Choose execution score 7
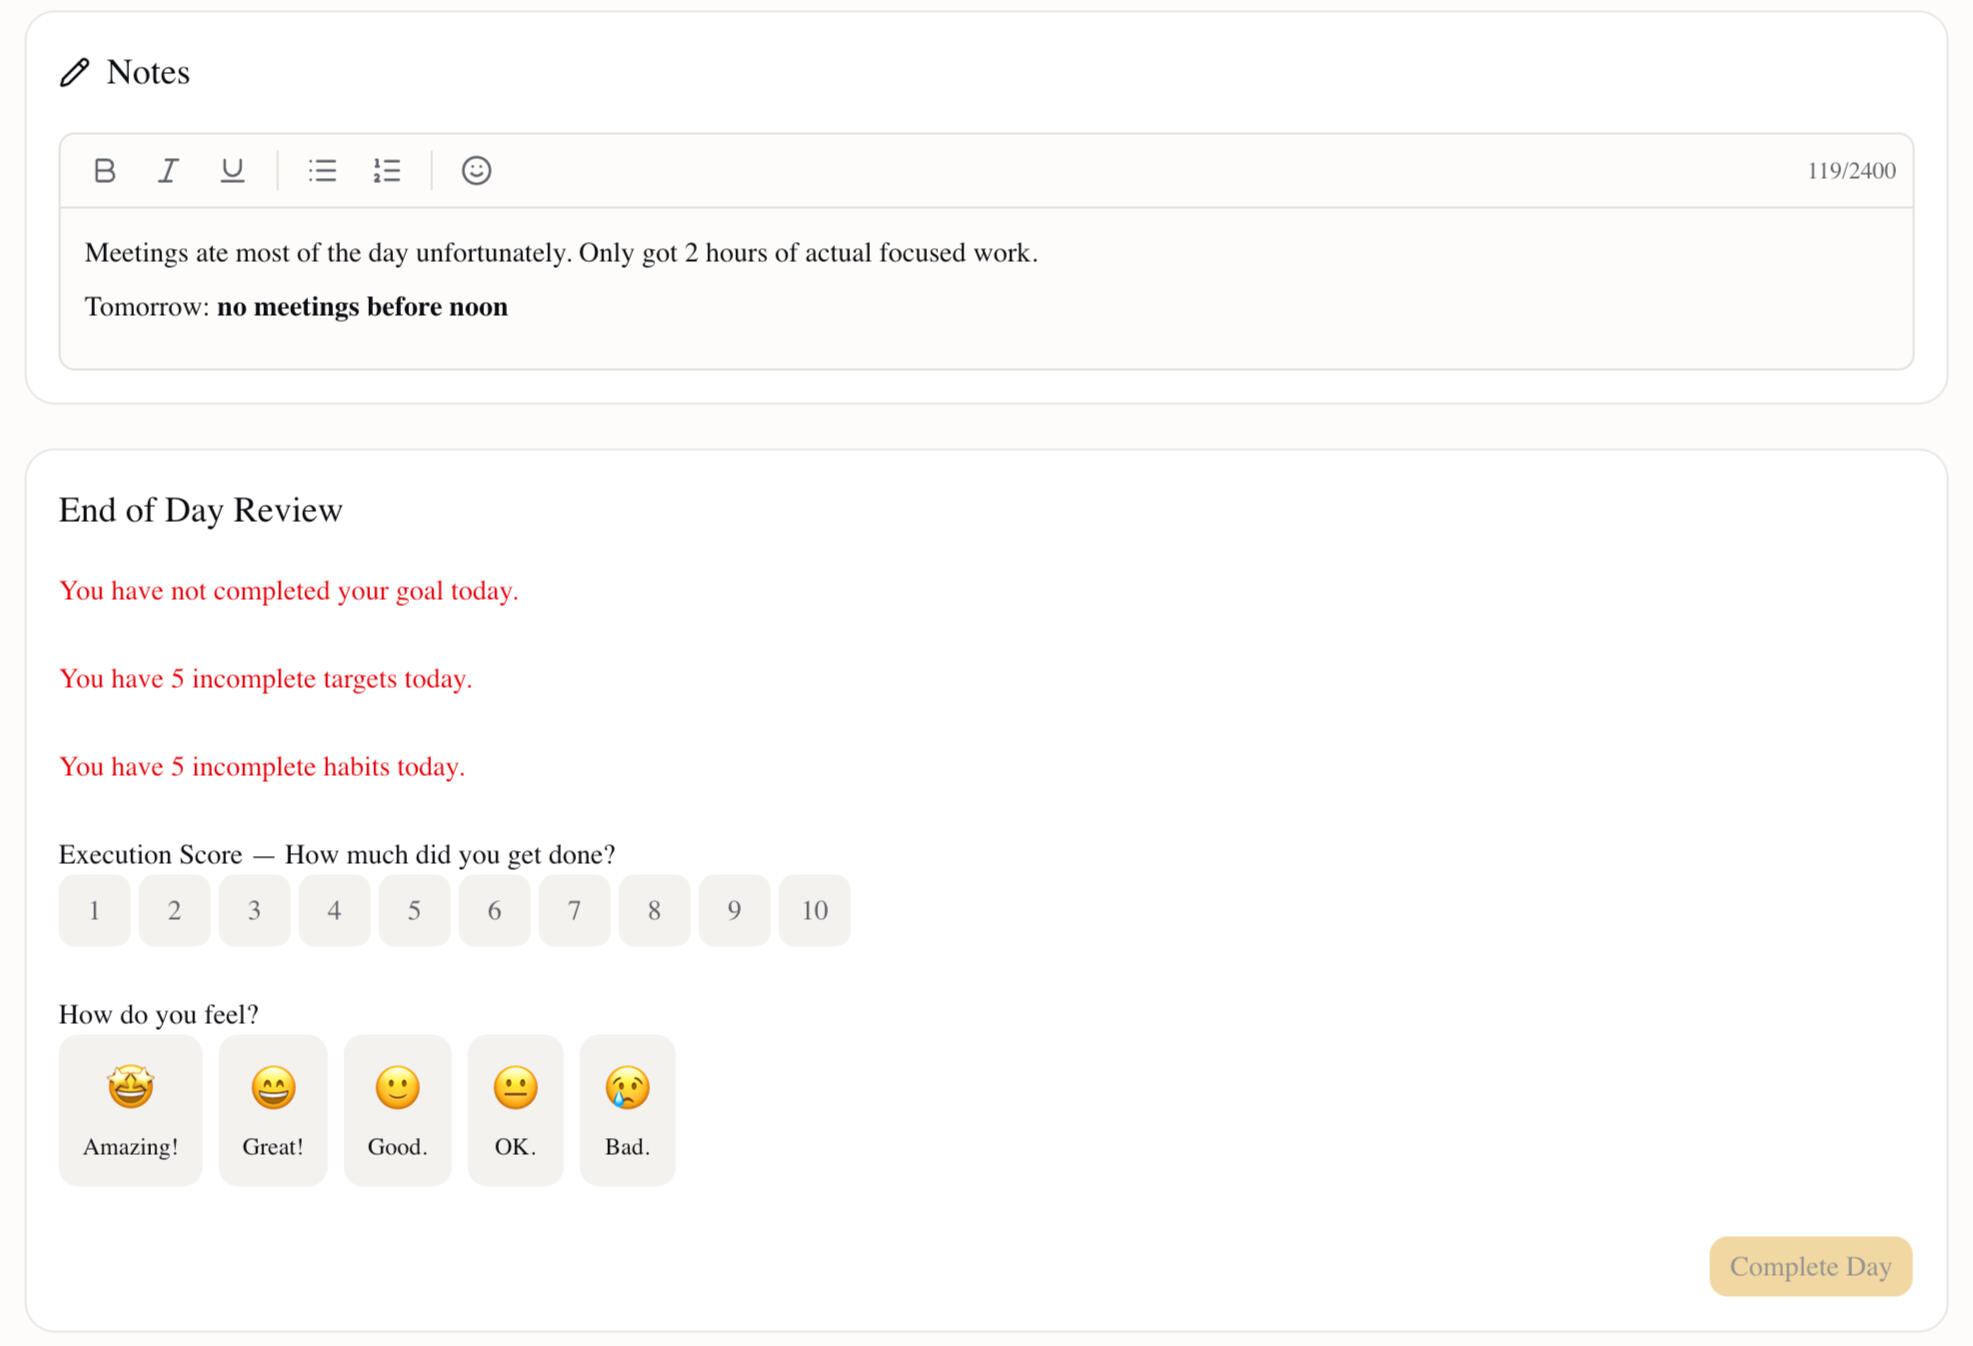The image size is (1973, 1346). 574,910
